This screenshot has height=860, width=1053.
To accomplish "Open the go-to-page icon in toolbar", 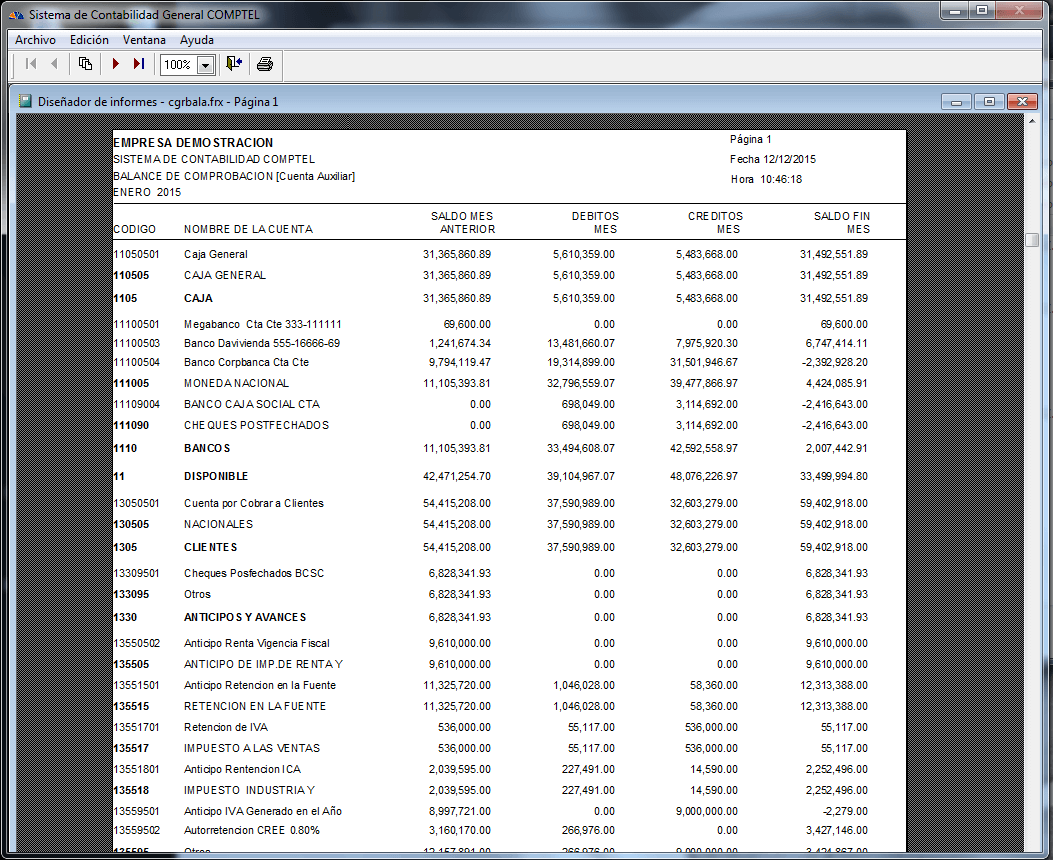I will [86, 64].
